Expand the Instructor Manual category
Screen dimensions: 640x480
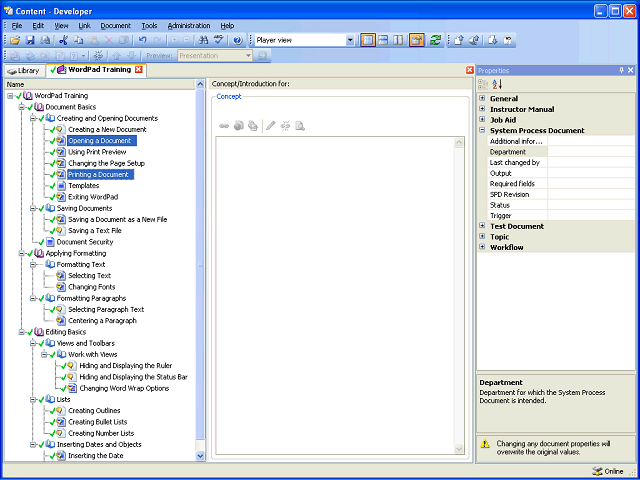482,109
